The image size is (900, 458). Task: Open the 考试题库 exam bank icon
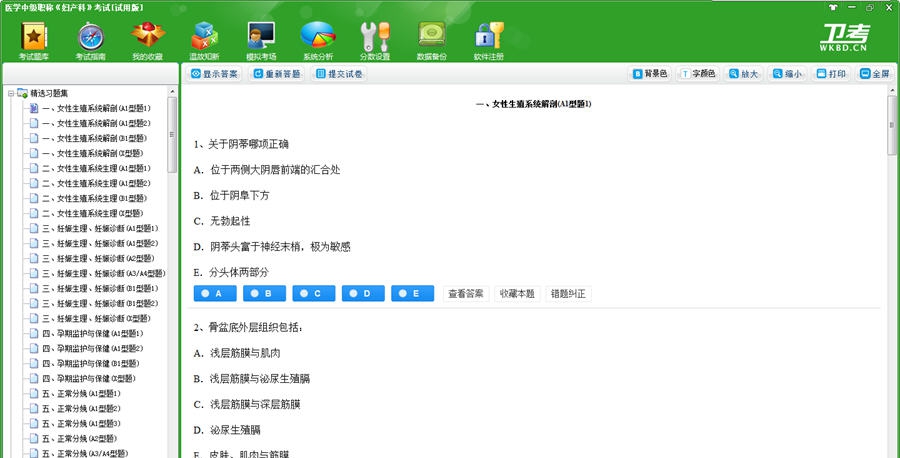click(x=34, y=41)
